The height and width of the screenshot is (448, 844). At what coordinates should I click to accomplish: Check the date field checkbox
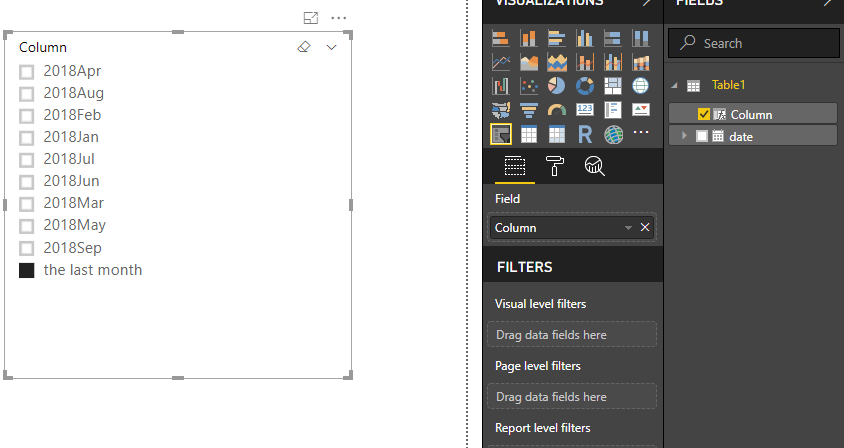click(701, 136)
